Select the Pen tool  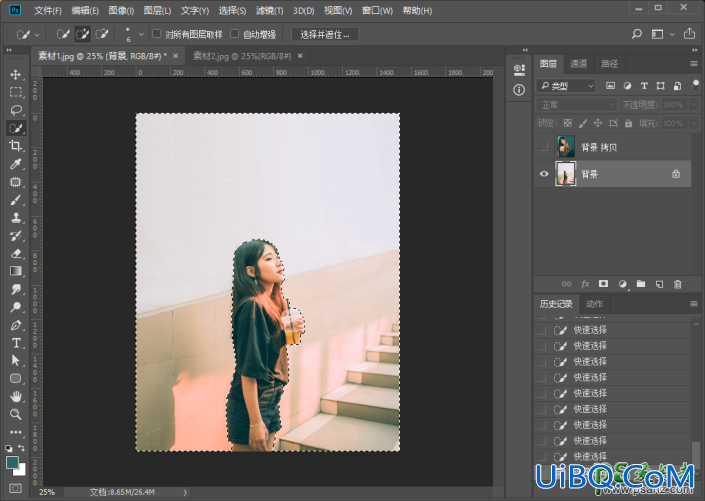pos(16,325)
